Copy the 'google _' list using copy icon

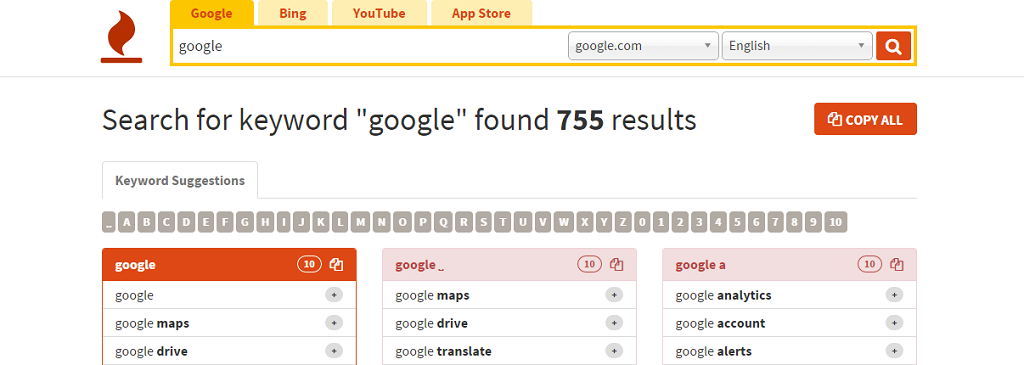616,264
